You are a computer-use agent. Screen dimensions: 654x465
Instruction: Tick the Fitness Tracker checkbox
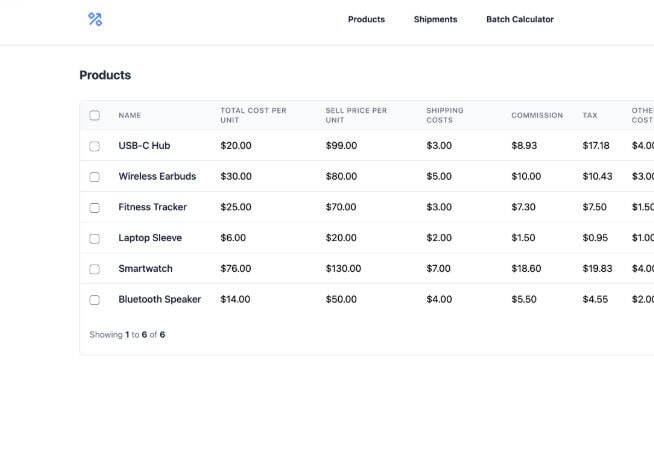tap(95, 208)
